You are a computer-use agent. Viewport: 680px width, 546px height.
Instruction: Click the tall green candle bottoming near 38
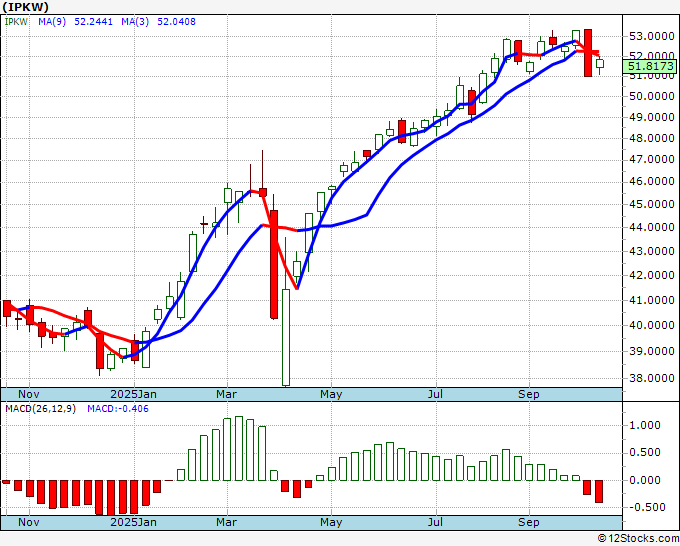coord(286,337)
